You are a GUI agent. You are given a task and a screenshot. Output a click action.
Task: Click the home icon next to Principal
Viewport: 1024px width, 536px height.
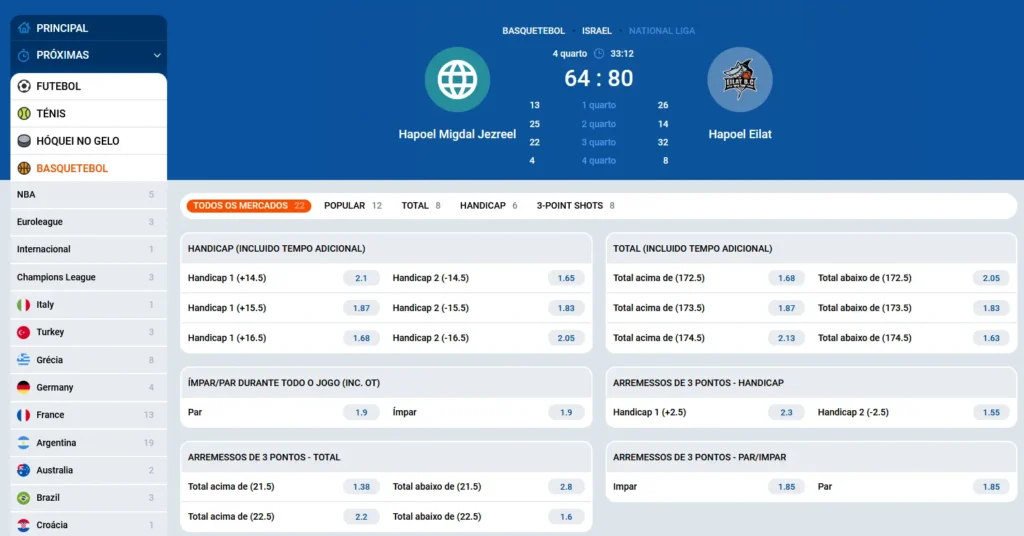click(x=24, y=28)
